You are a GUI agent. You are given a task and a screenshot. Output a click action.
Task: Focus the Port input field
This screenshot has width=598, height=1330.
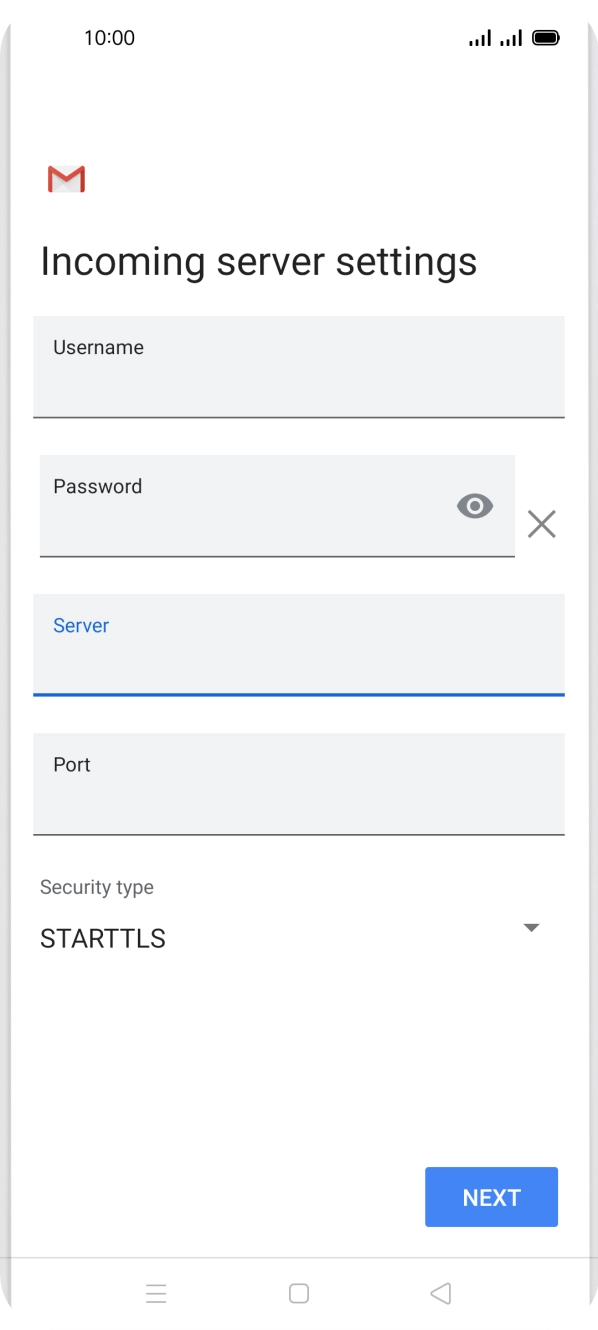click(x=298, y=784)
